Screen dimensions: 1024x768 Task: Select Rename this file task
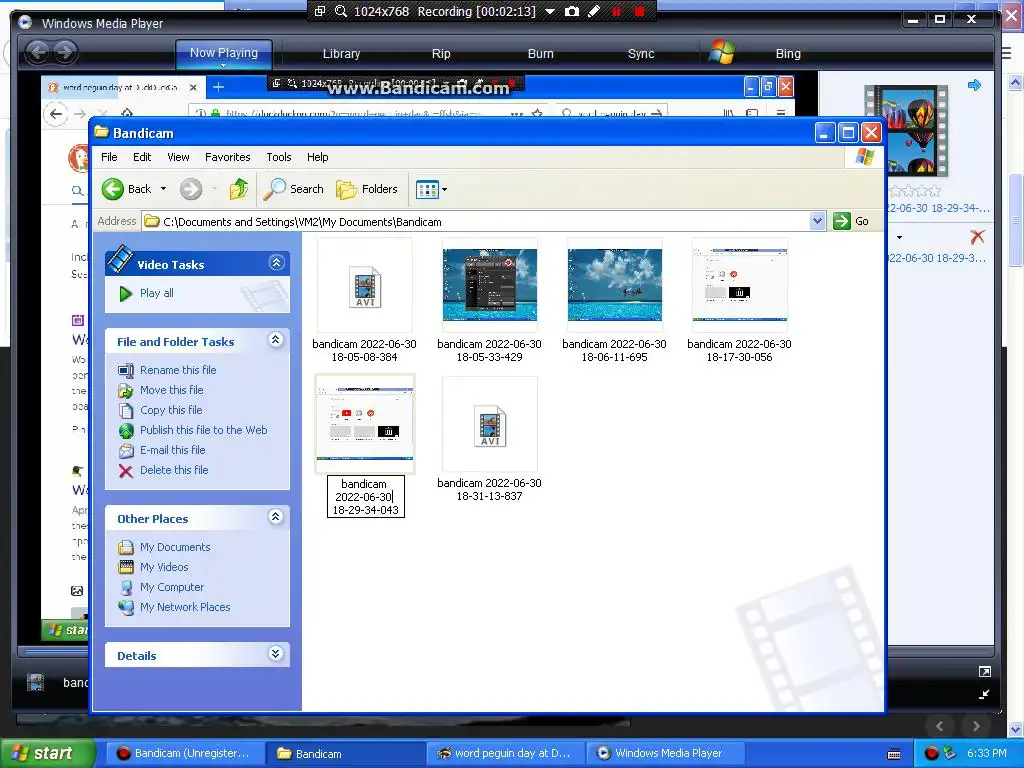178,370
